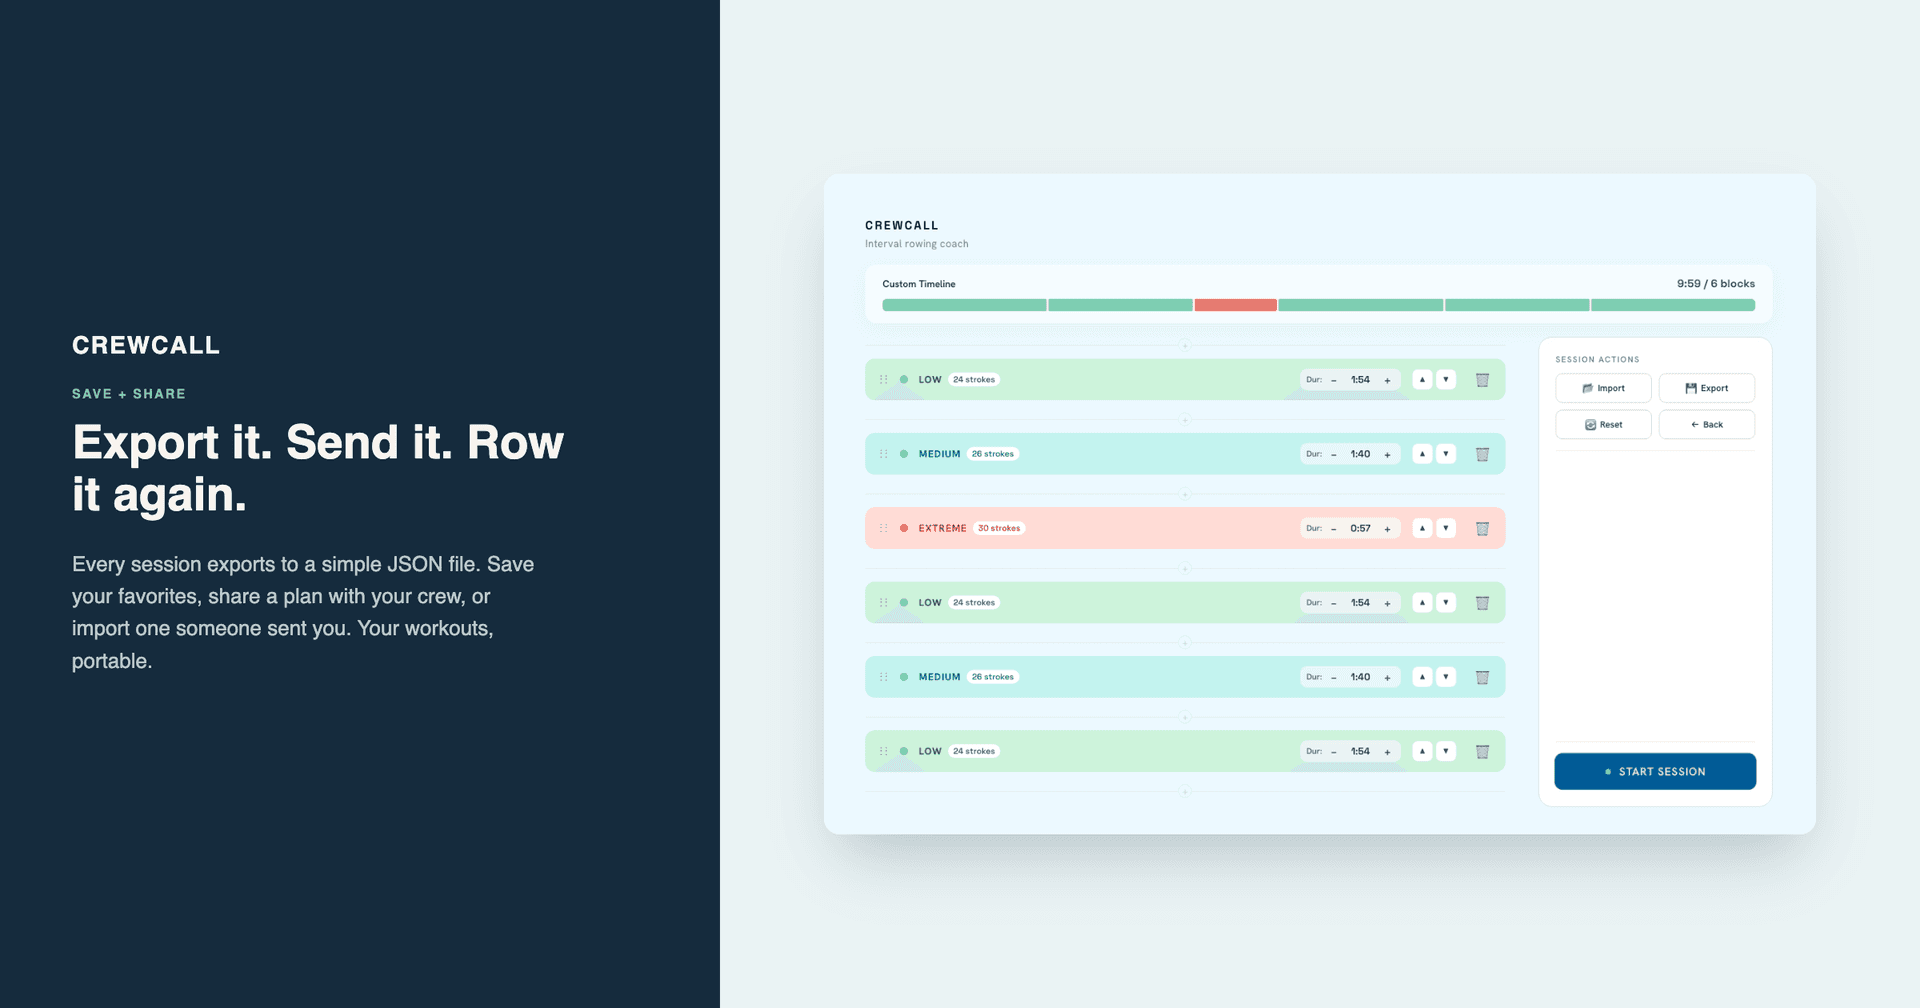The height and width of the screenshot is (1008, 1920).
Task: Move the EXTREME block up
Action: [1422, 528]
